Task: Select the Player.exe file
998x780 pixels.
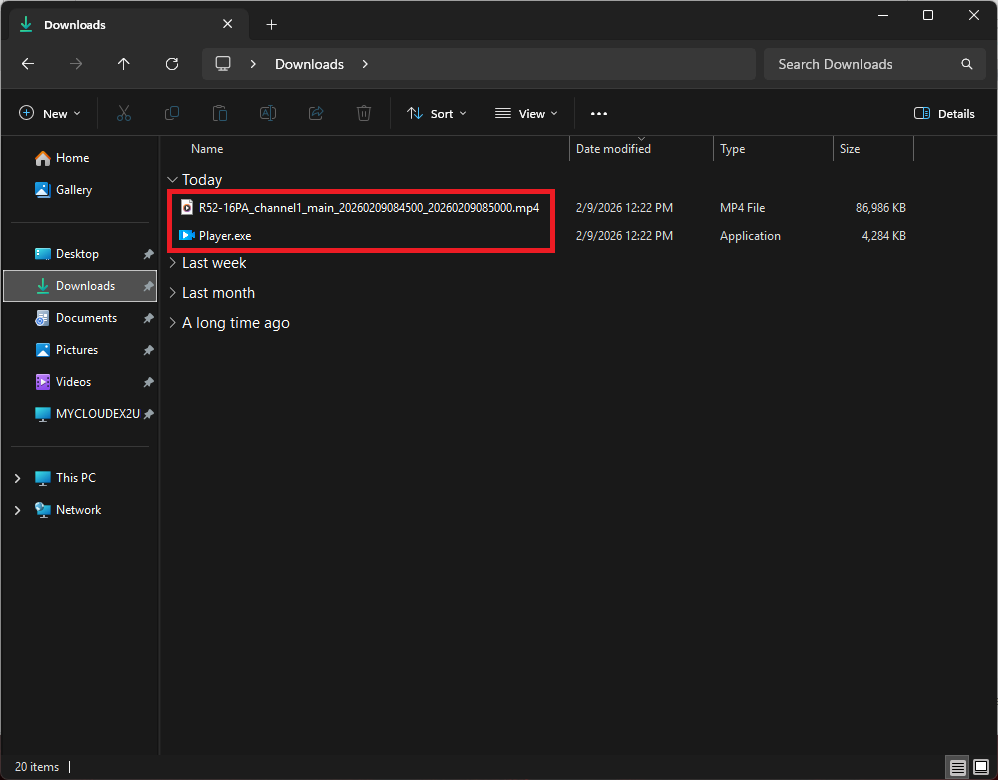Action: [x=225, y=236]
